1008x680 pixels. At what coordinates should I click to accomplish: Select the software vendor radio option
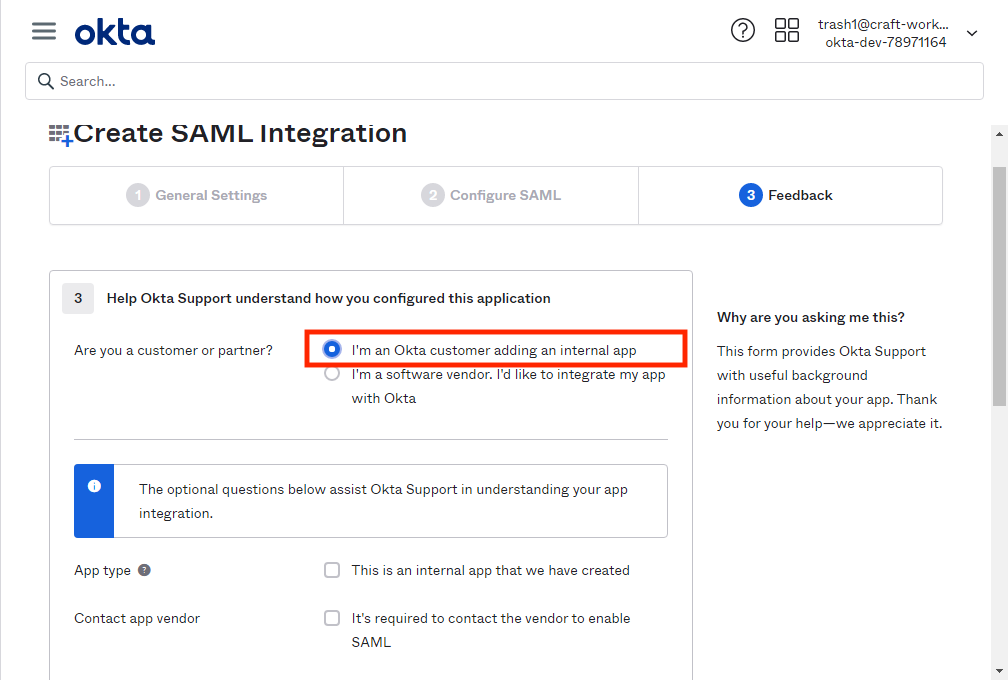pyautogui.click(x=332, y=373)
